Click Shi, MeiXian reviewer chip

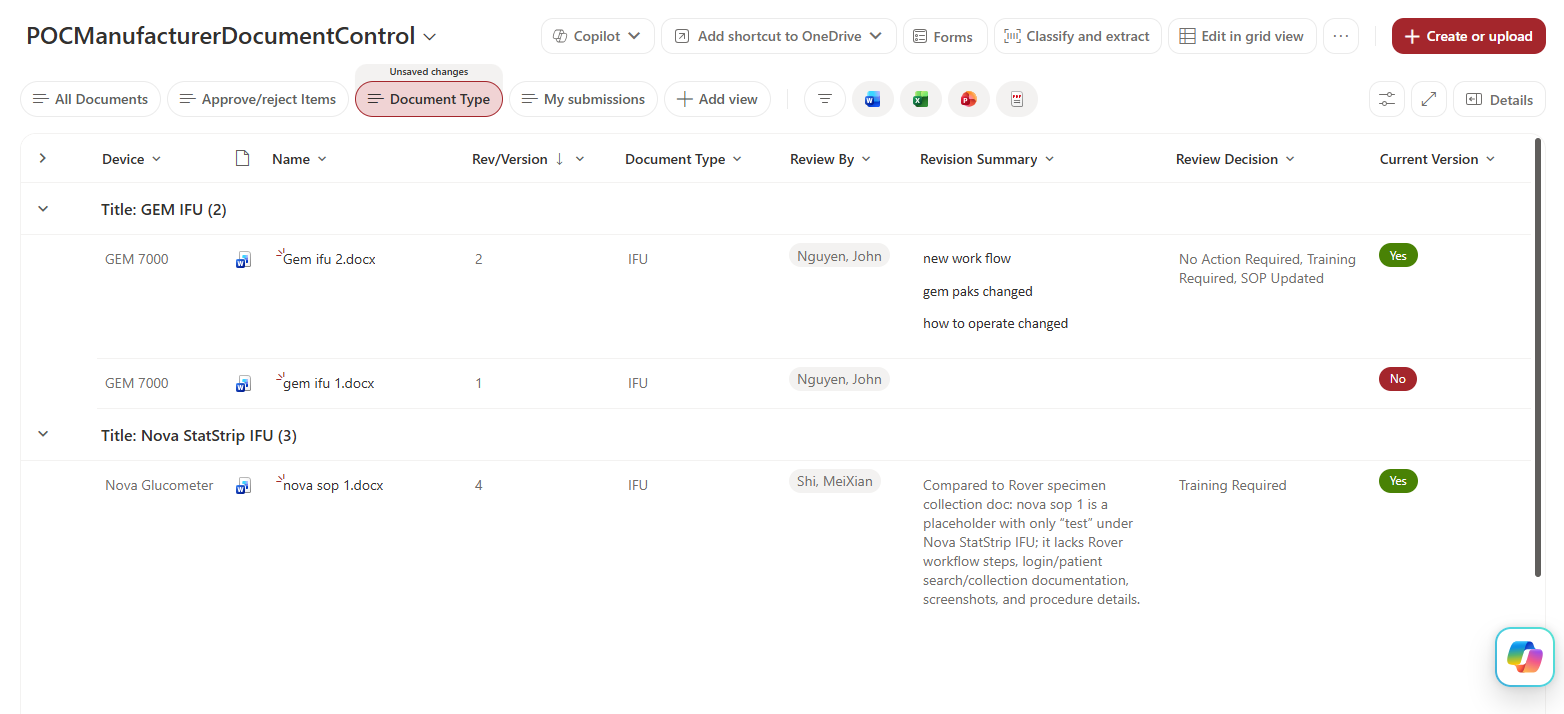[x=835, y=481]
